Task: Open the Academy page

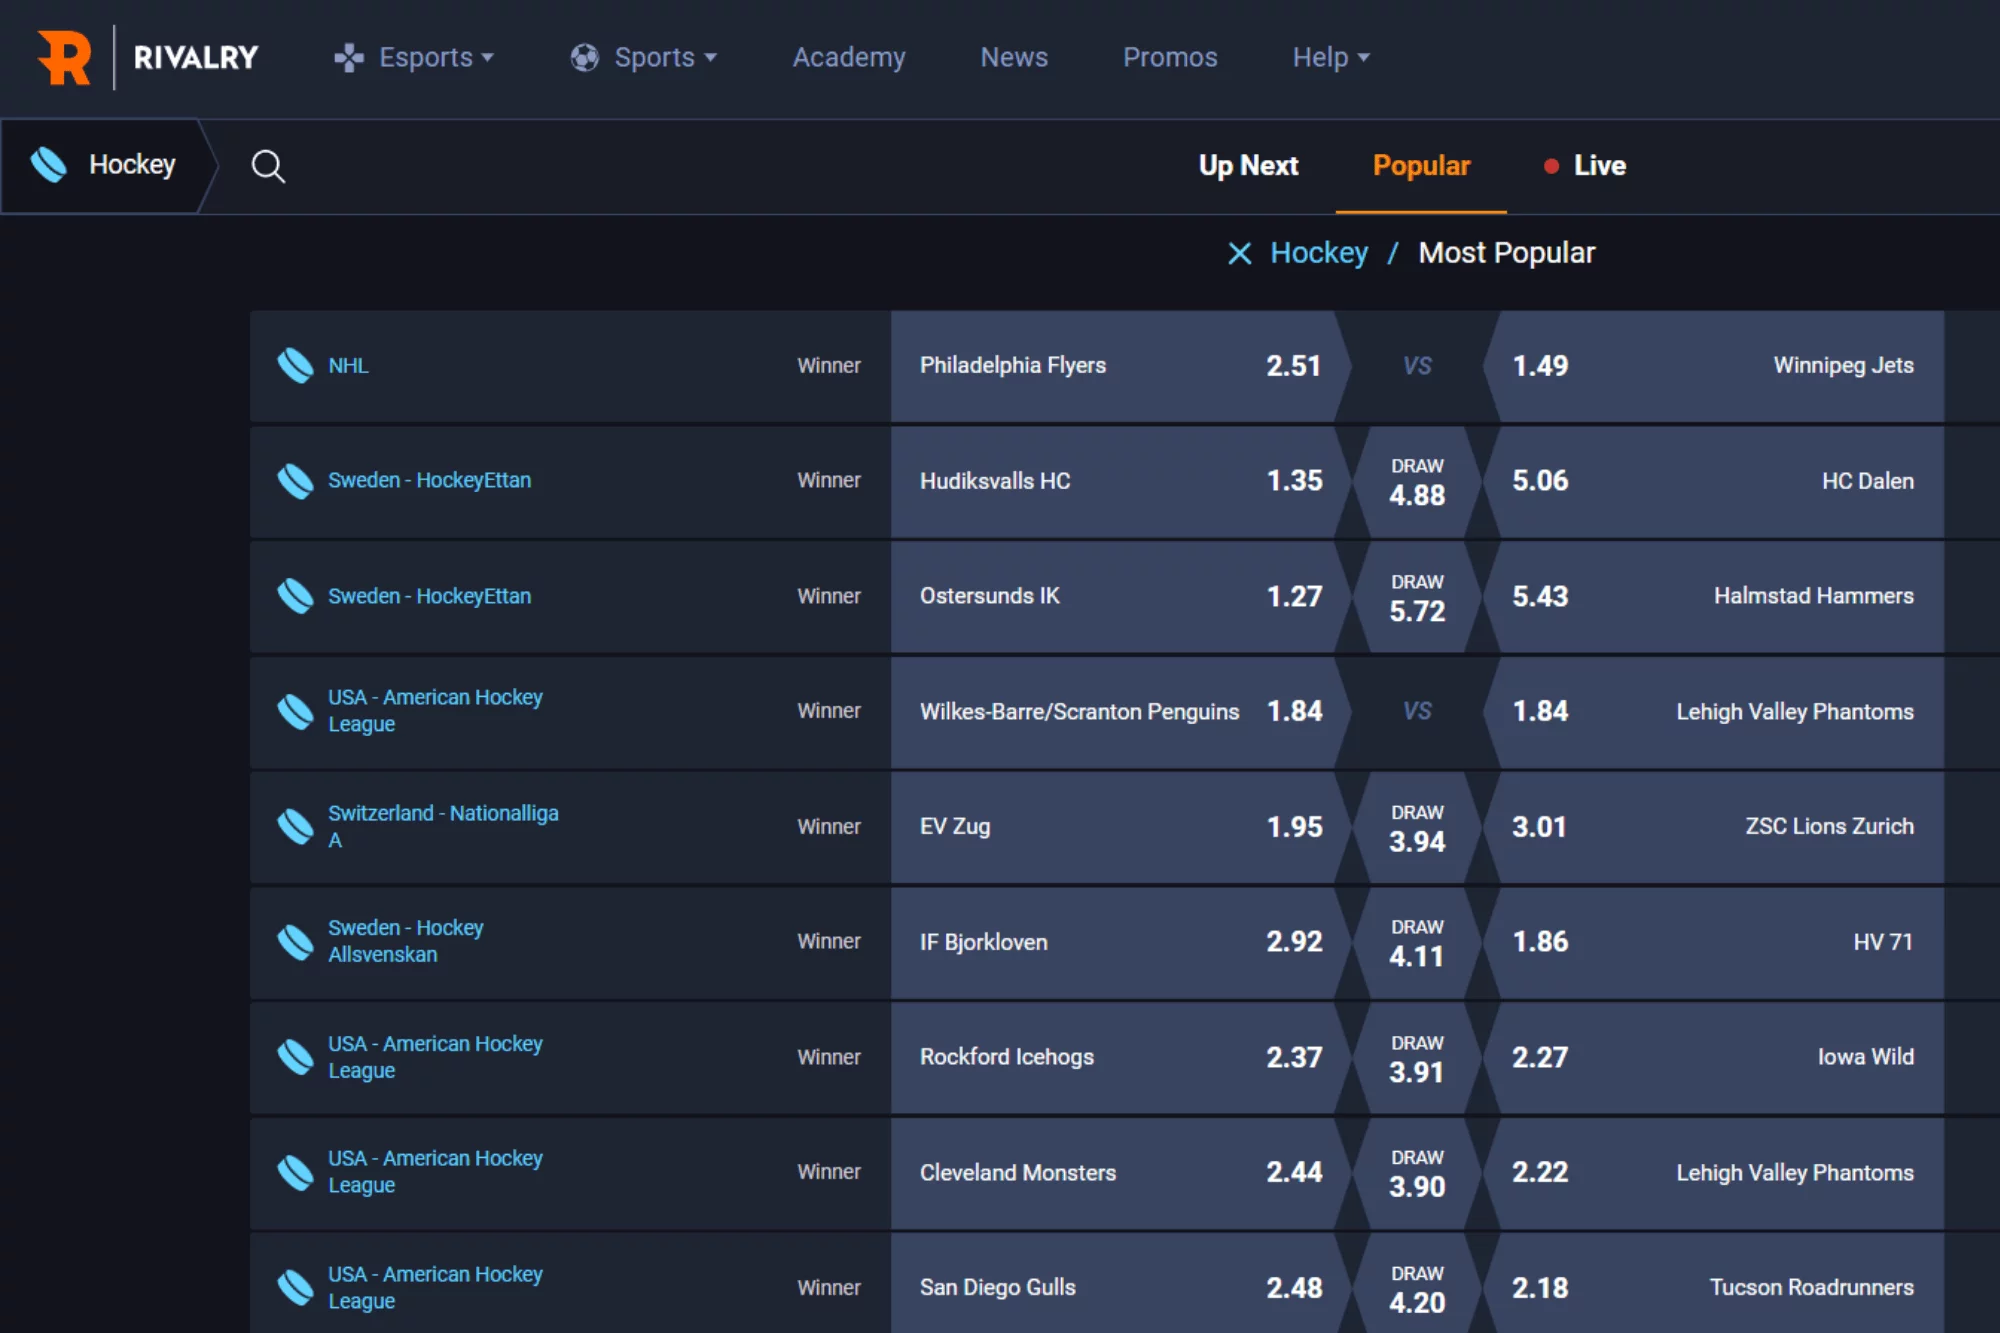Action: tap(849, 58)
